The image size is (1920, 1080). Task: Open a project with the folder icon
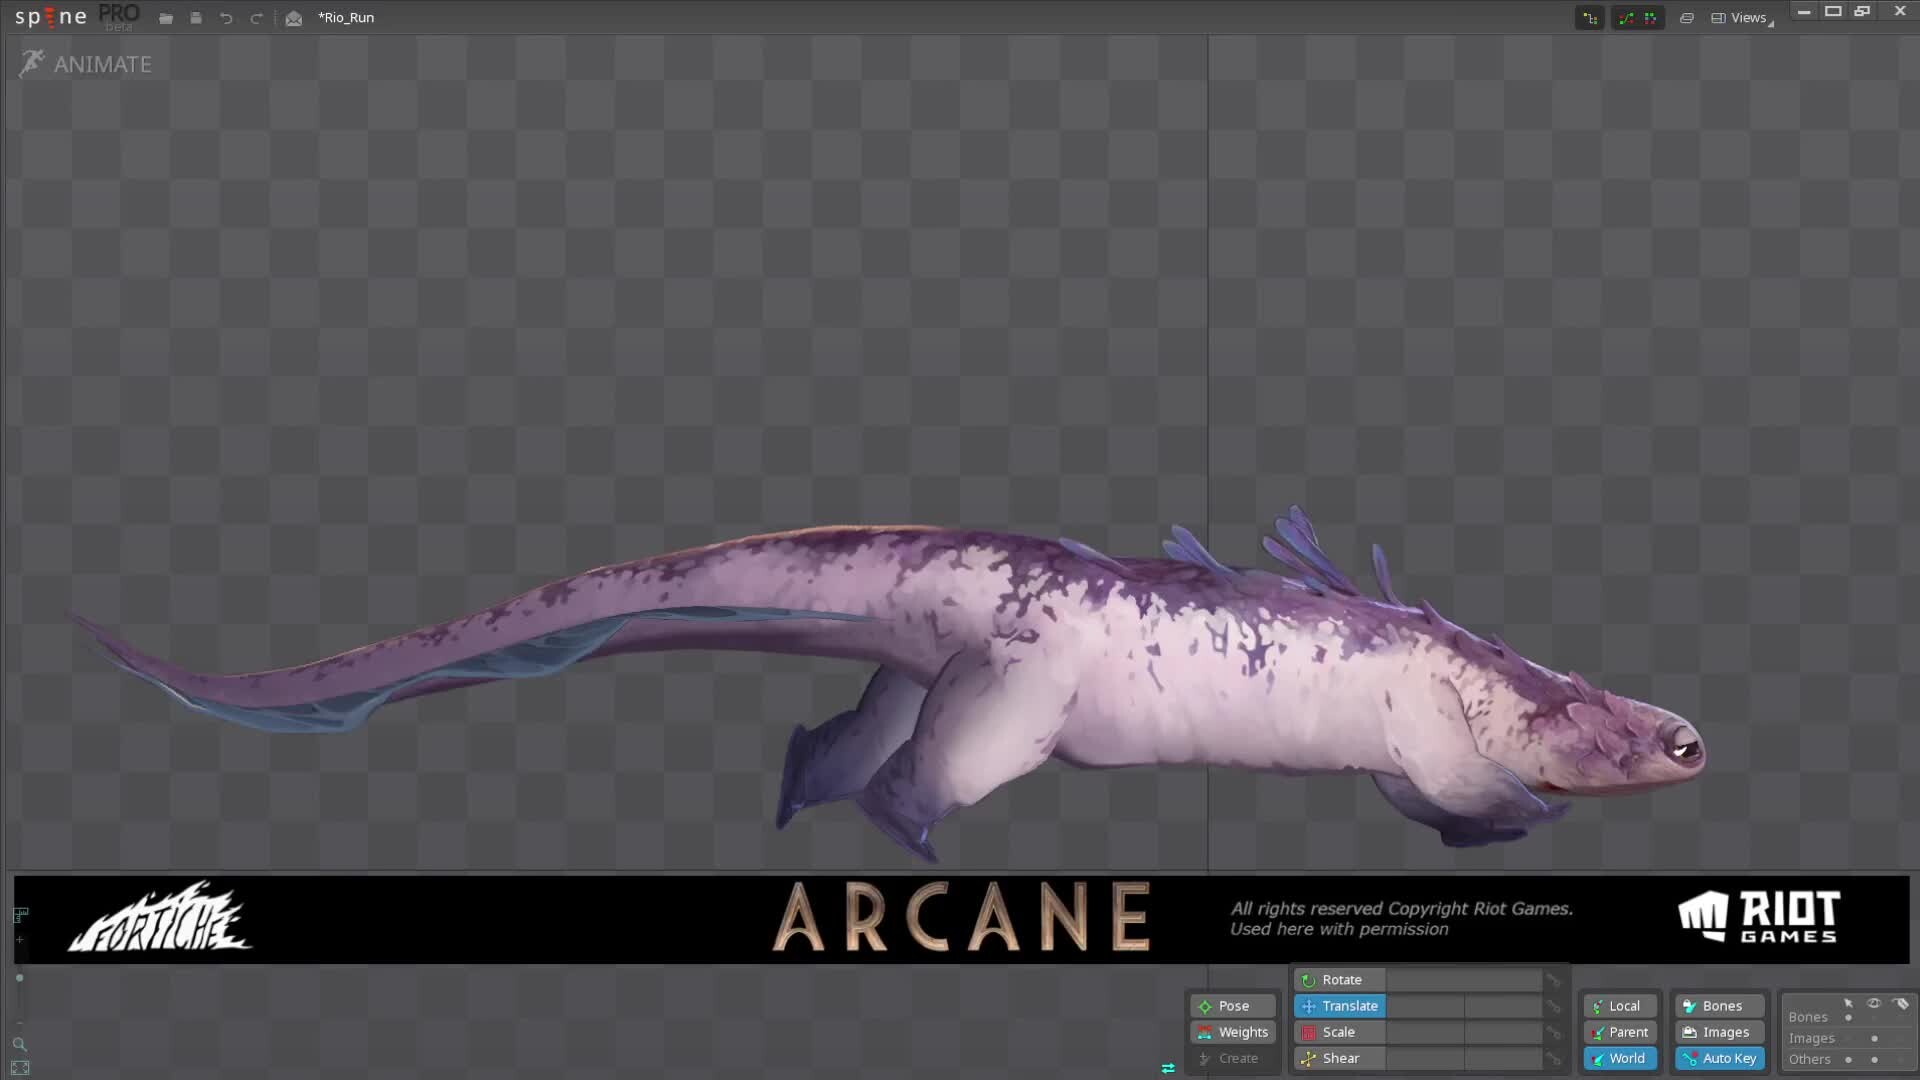point(165,17)
